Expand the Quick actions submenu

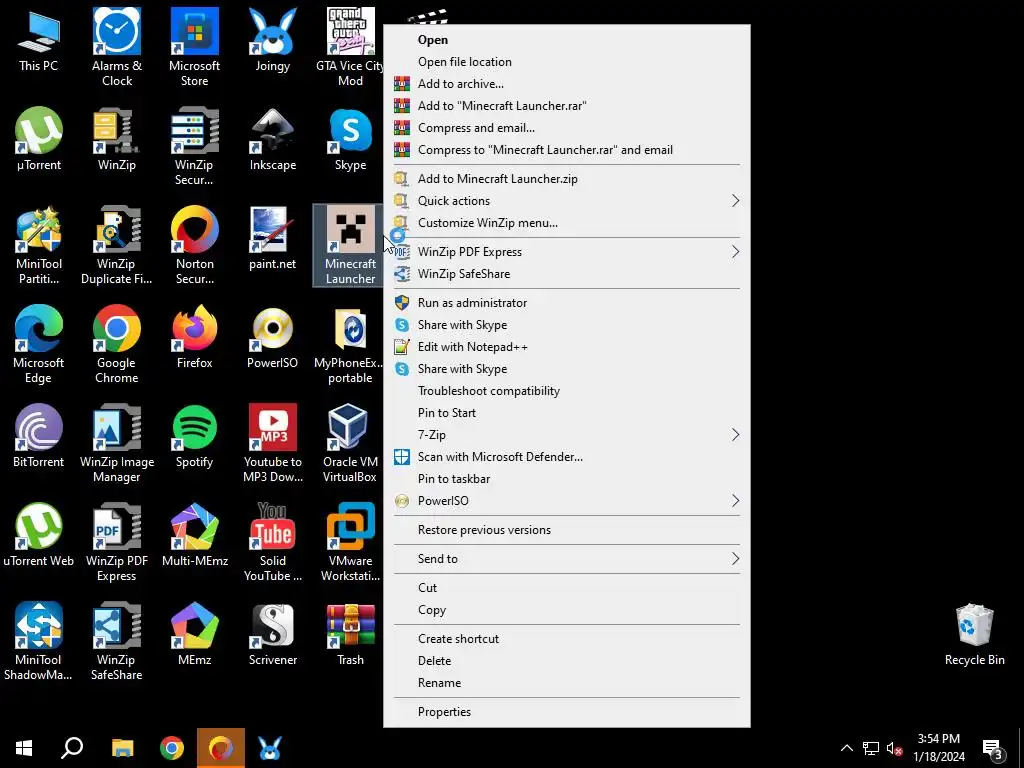pos(567,200)
